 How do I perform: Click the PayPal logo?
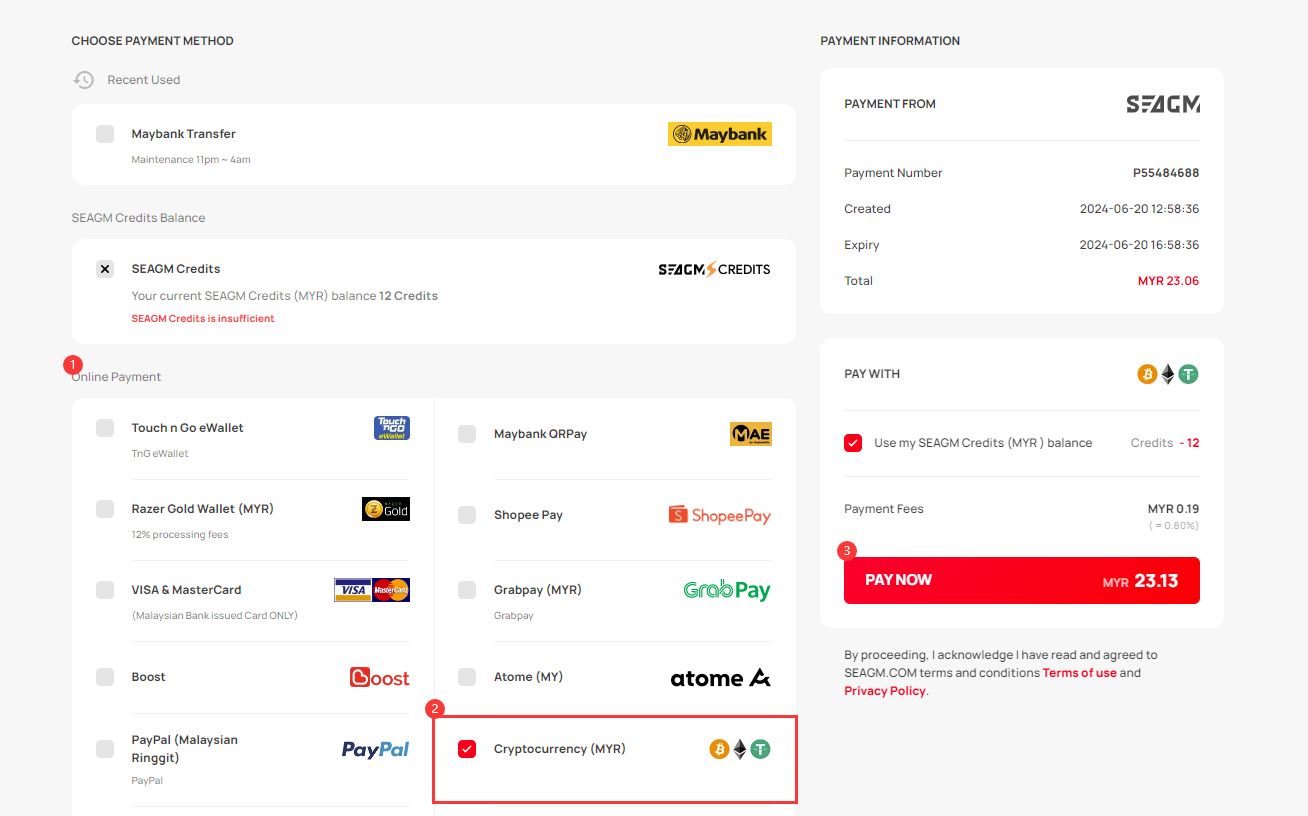[375, 749]
